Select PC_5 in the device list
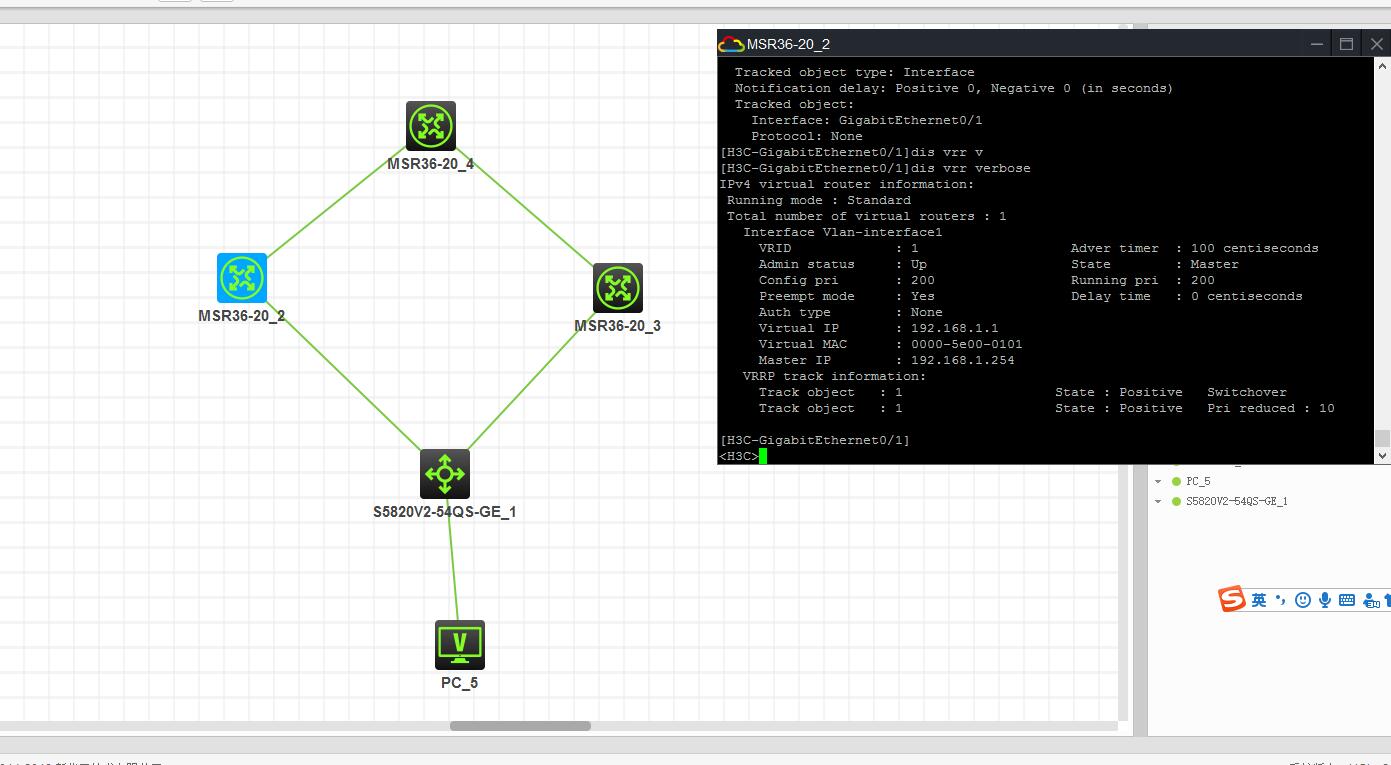Image resolution: width=1391 pixels, height=765 pixels. (x=1198, y=481)
